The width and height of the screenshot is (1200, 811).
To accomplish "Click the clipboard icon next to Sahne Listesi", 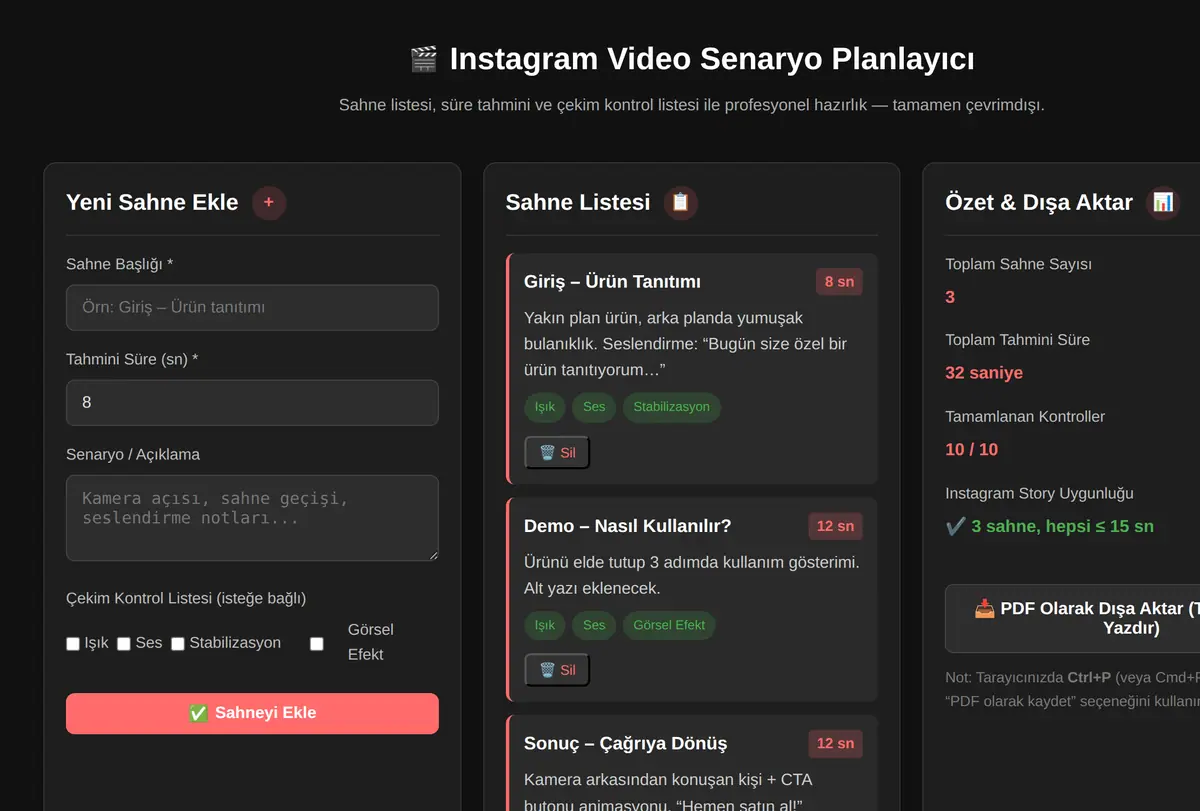I will click(681, 203).
